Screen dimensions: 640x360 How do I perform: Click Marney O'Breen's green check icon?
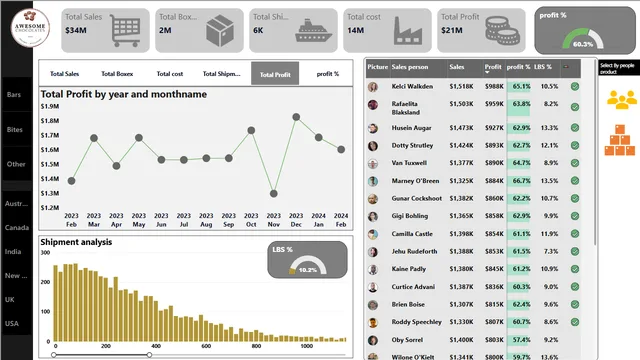pyautogui.click(x=575, y=181)
